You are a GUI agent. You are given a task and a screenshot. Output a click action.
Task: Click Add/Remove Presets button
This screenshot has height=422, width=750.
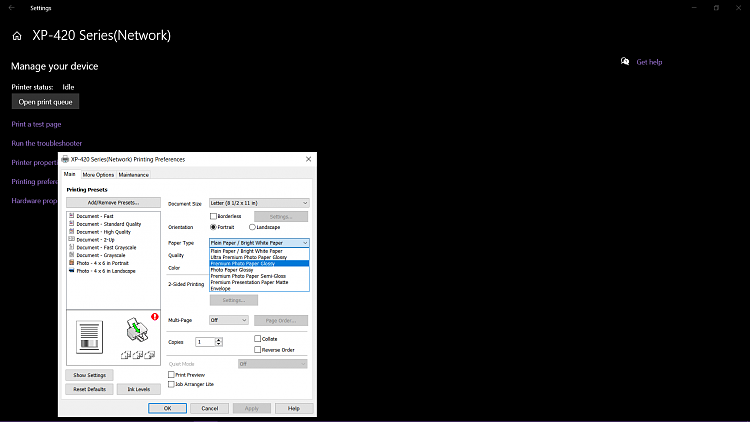click(113, 203)
